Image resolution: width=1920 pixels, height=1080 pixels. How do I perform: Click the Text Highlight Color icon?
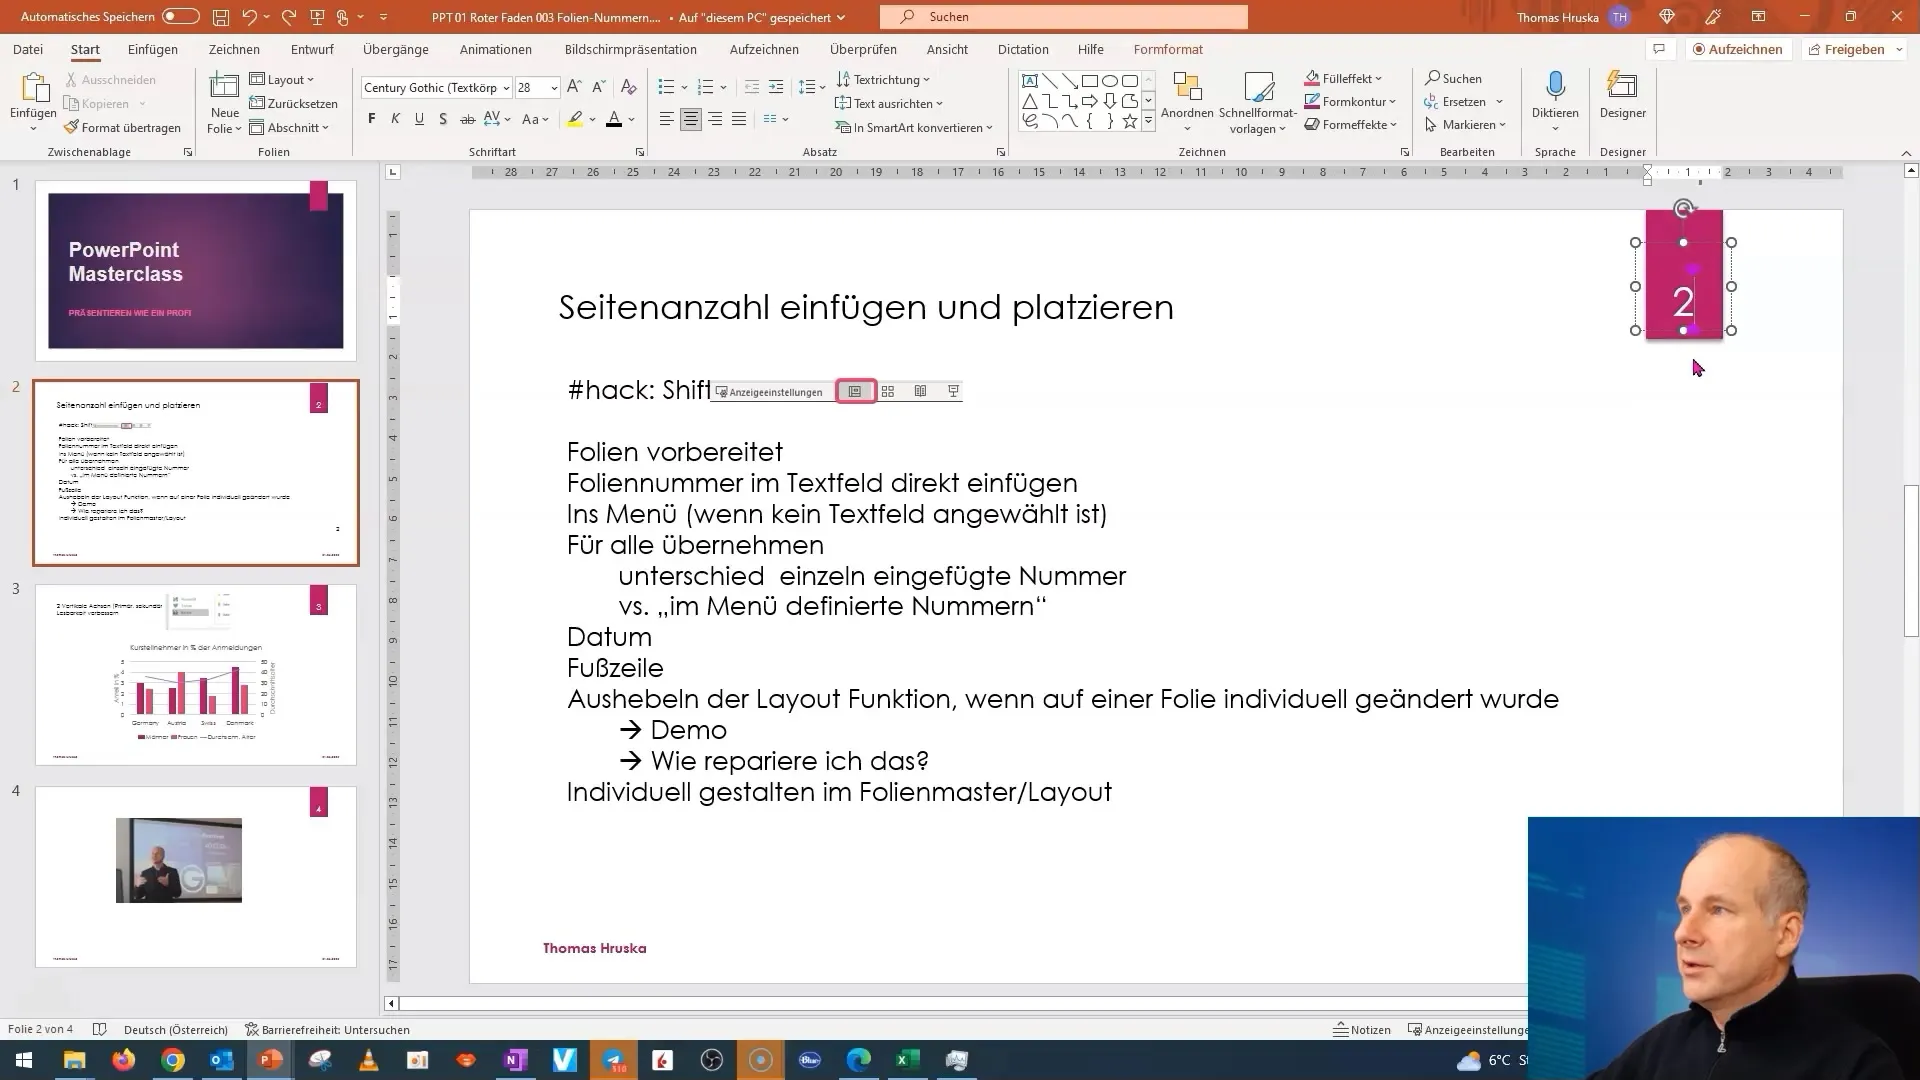[x=574, y=120]
